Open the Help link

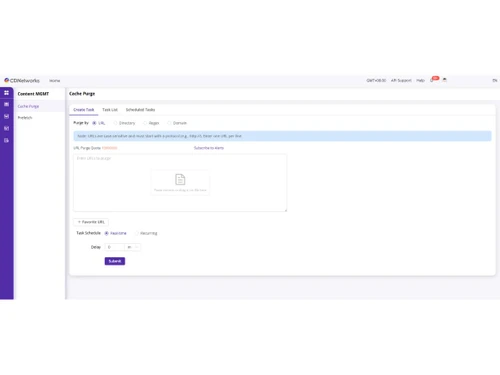coord(420,80)
